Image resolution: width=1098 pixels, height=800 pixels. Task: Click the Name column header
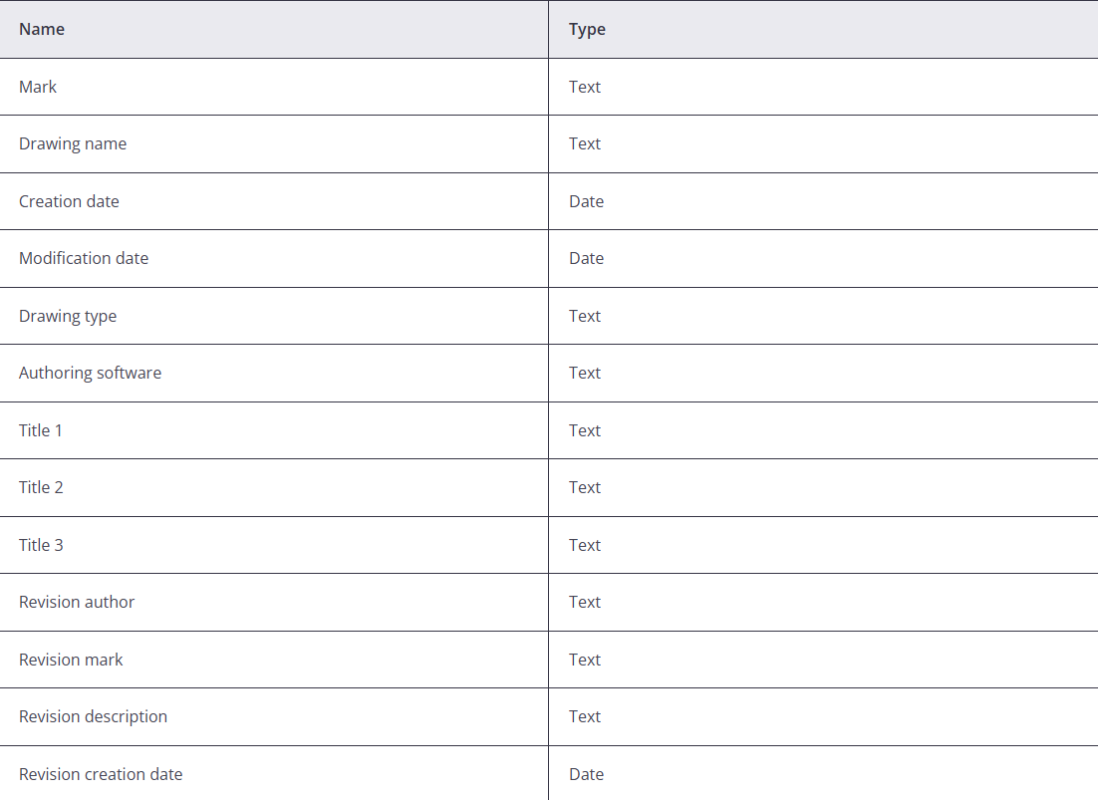pos(42,29)
